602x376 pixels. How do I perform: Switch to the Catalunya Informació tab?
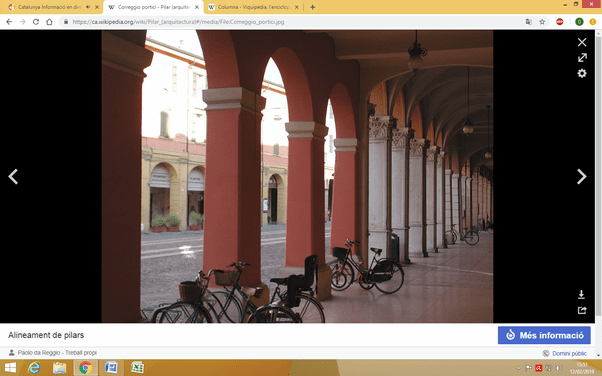pyautogui.click(x=49, y=7)
